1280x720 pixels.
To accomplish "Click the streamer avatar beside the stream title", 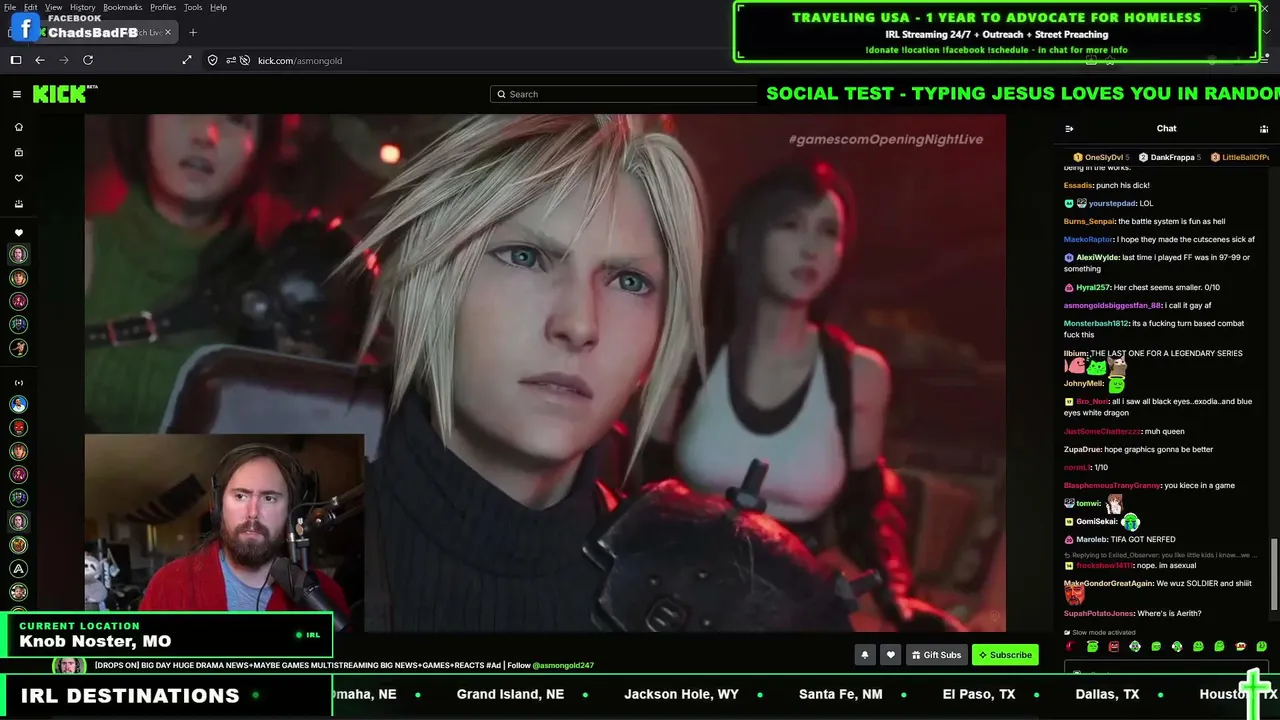I will tap(69, 666).
